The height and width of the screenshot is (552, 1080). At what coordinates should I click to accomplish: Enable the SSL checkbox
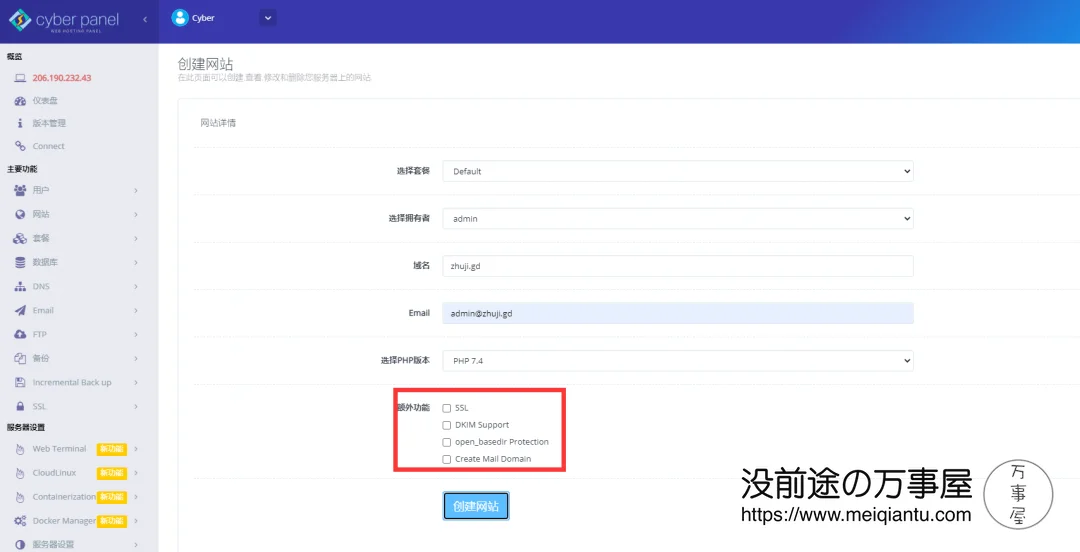pyautogui.click(x=447, y=408)
